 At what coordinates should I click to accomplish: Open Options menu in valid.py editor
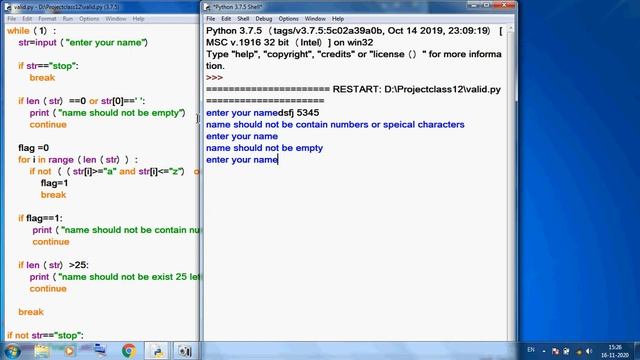pyautogui.click(x=89, y=19)
